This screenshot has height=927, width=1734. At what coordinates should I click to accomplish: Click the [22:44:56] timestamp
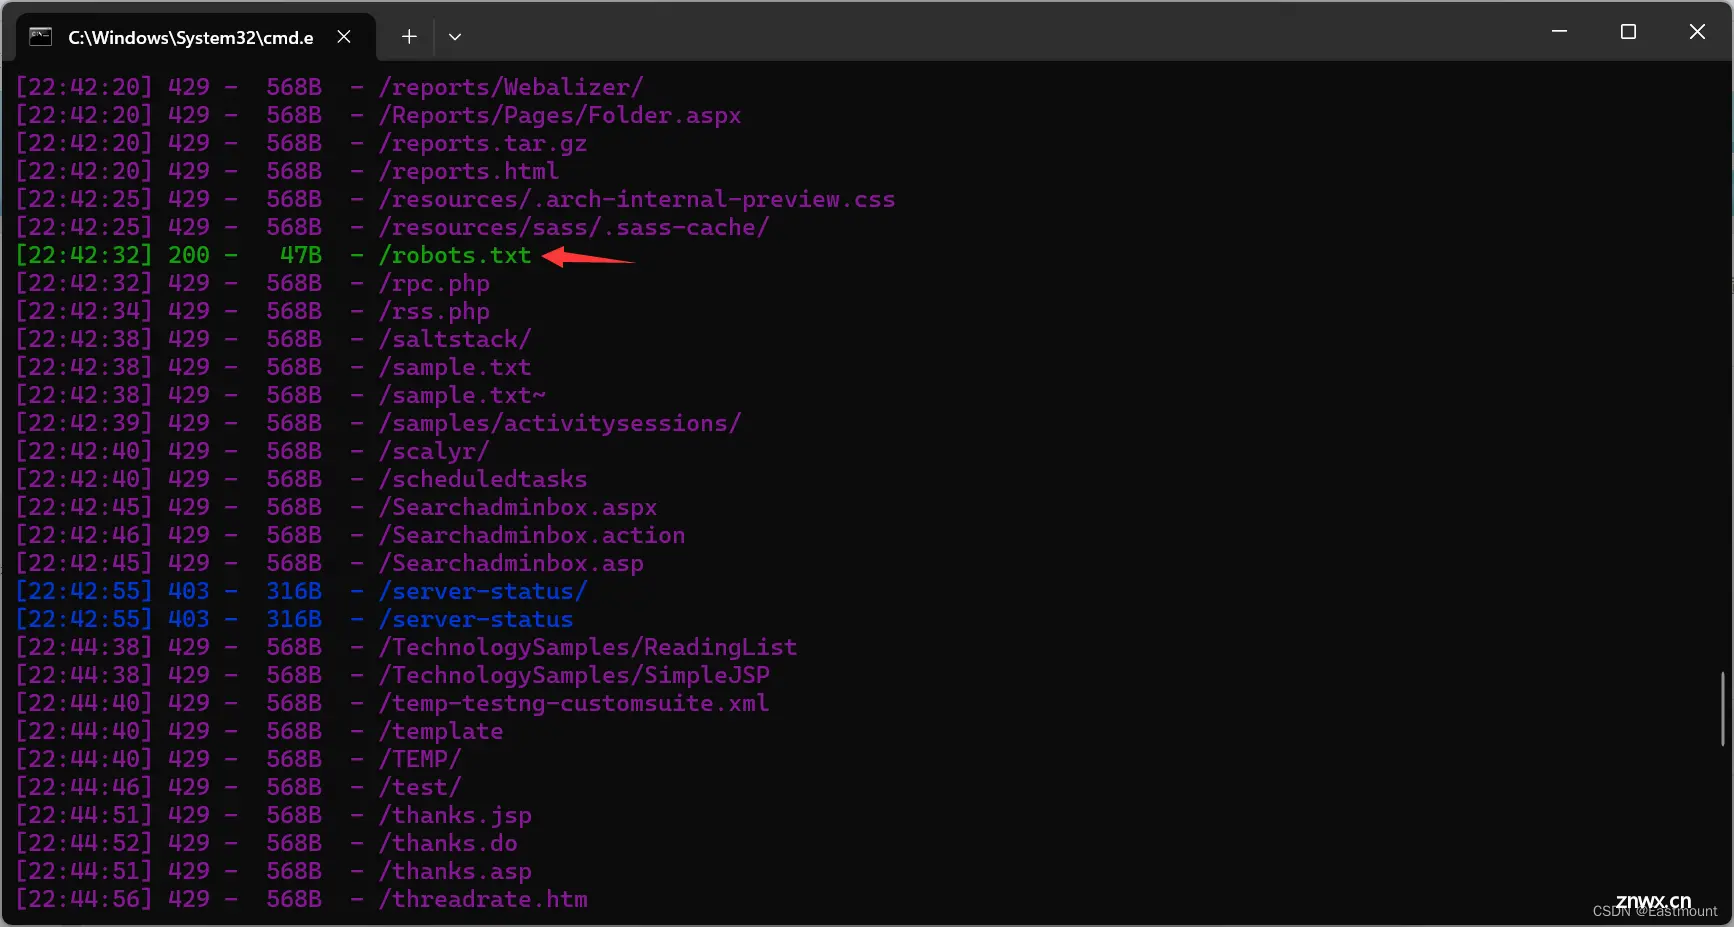coord(84,900)
